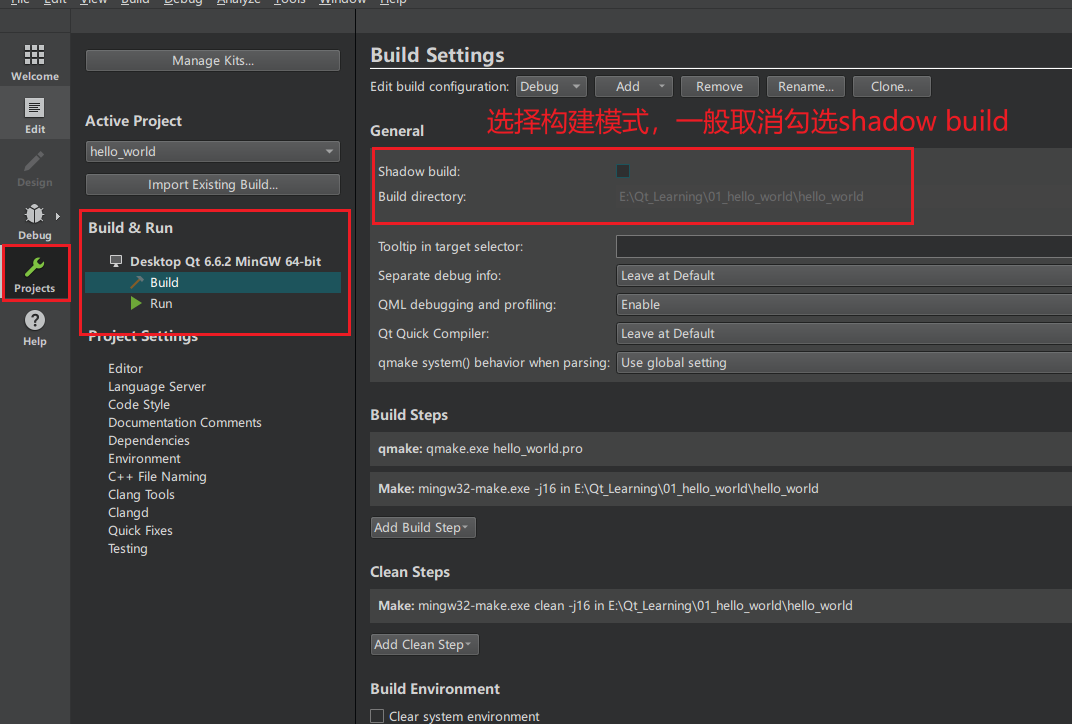Open Clang Tools project settings
This screenshot has width=1072, height=724.
pyautogui.click(x=141, y=495)
